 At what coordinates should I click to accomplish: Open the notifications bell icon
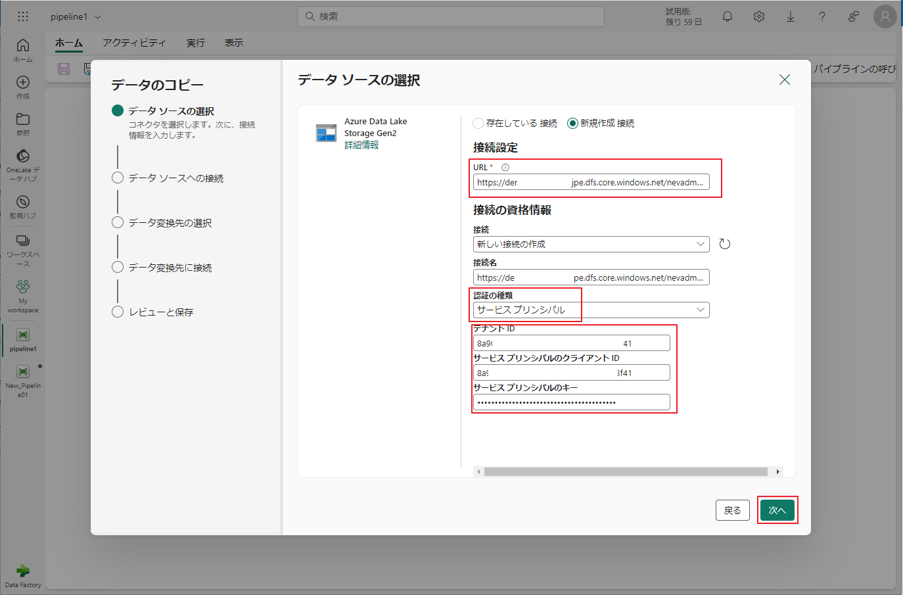click(727, 17)
